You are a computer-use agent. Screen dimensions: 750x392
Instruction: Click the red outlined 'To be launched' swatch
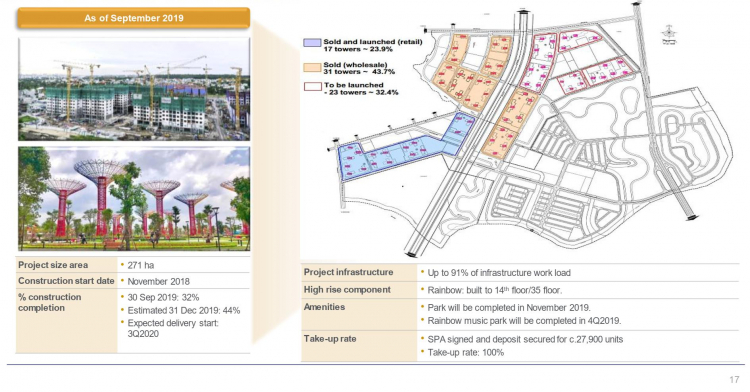pyautogui.click(x=312, y=87)
